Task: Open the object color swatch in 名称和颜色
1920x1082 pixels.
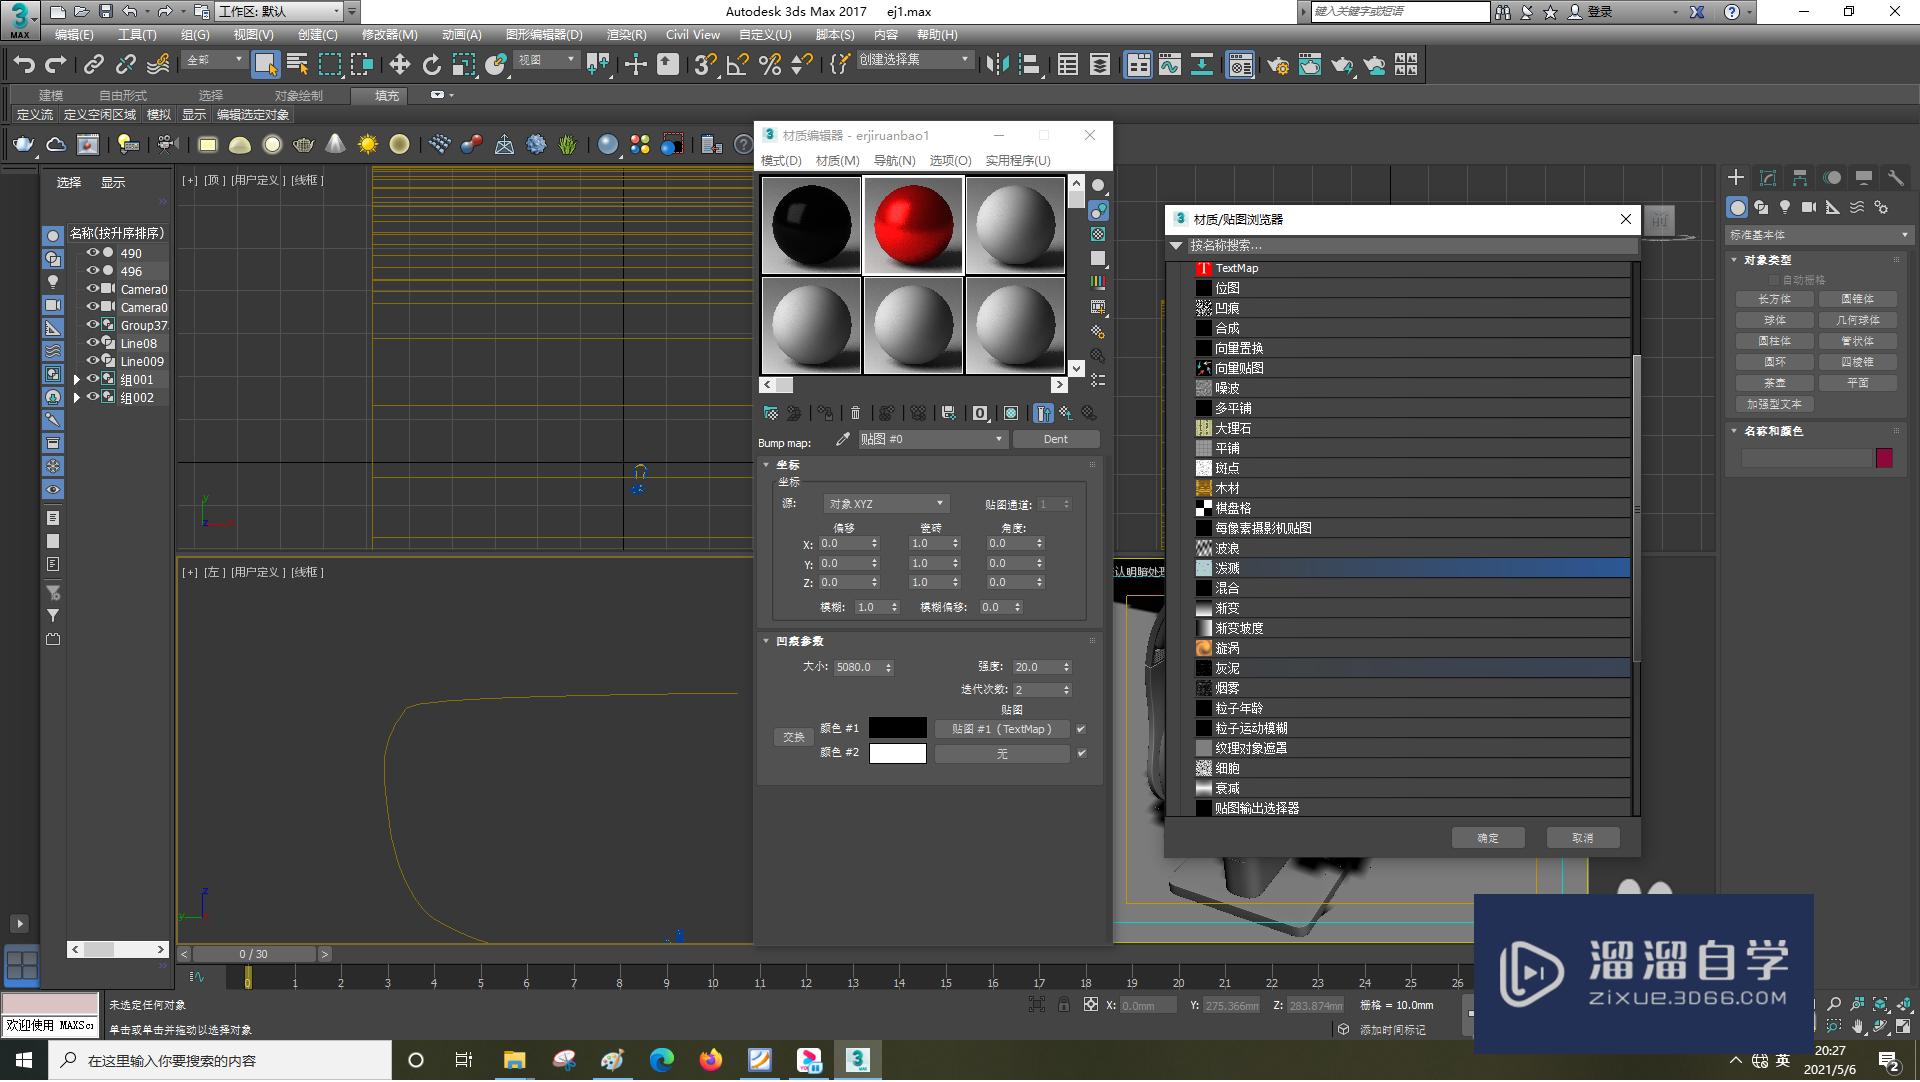Action: (x=1884, y=458)
